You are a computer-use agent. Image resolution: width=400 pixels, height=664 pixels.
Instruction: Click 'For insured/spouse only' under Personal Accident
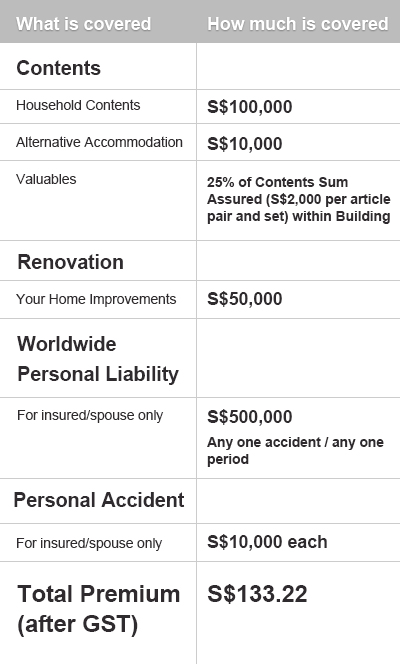tap(89, 543)
